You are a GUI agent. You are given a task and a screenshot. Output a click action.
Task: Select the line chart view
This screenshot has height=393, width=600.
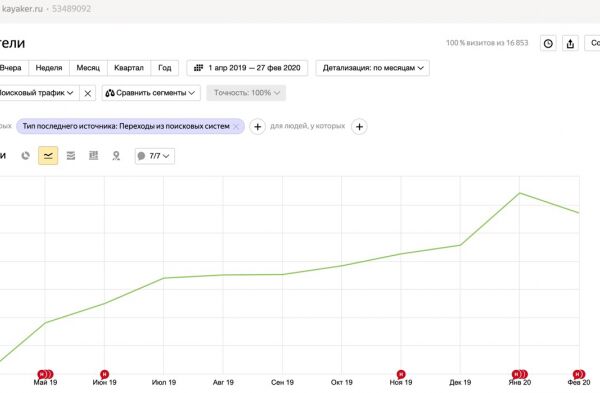48,156
